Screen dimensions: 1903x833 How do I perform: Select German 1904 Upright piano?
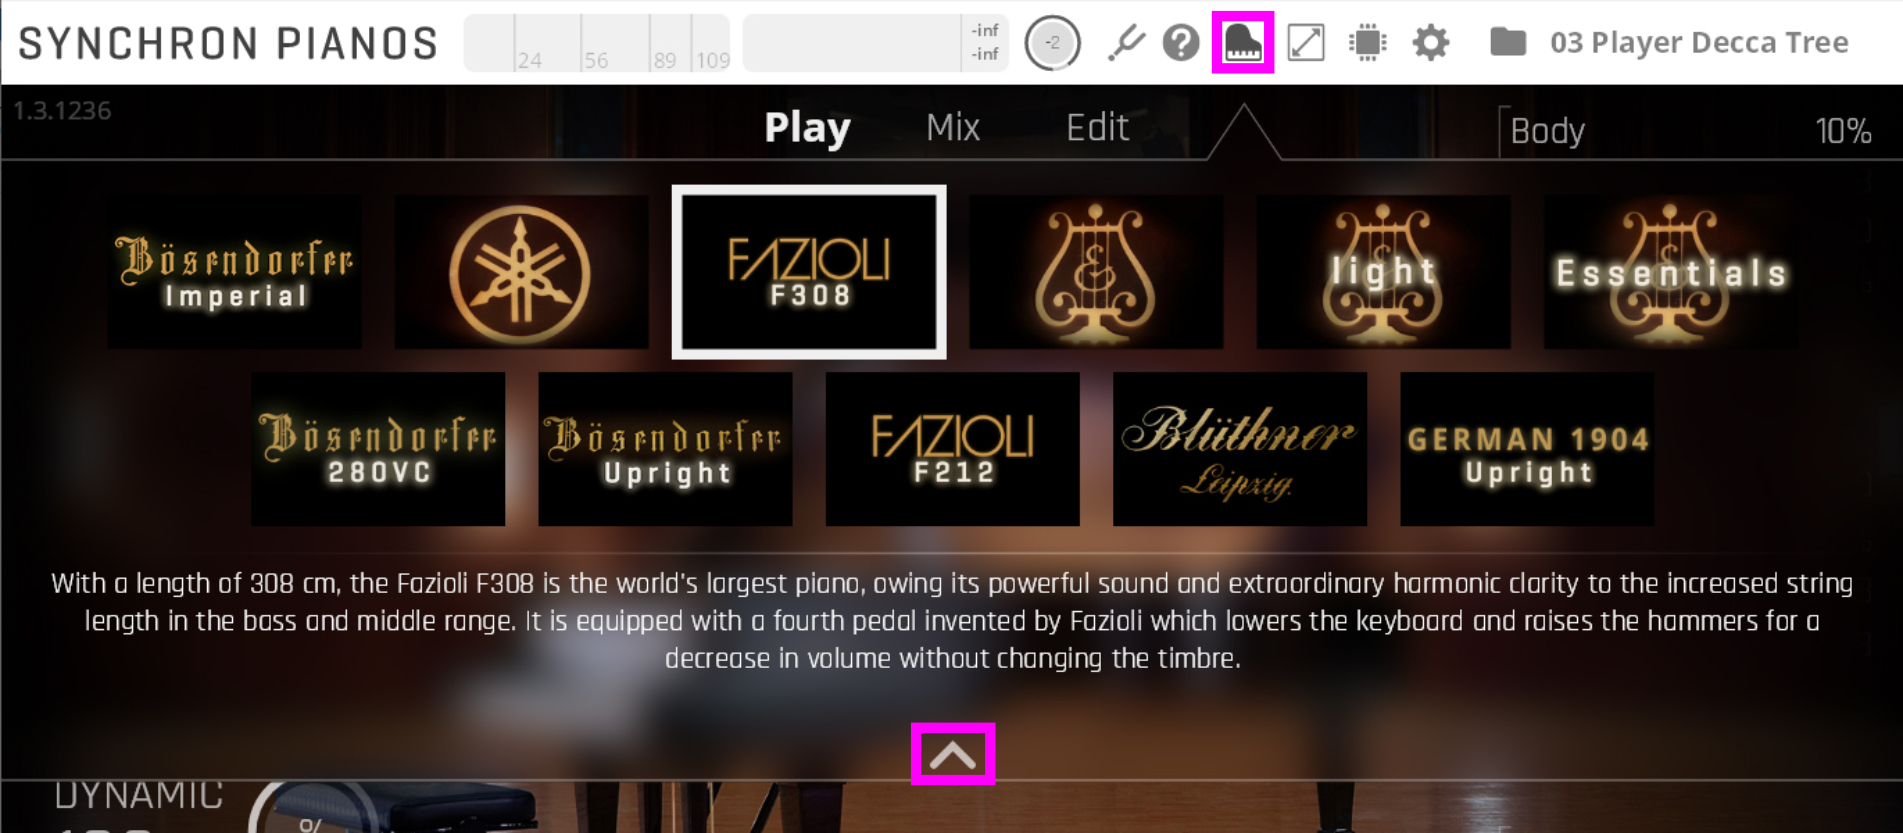(1527, 449)
